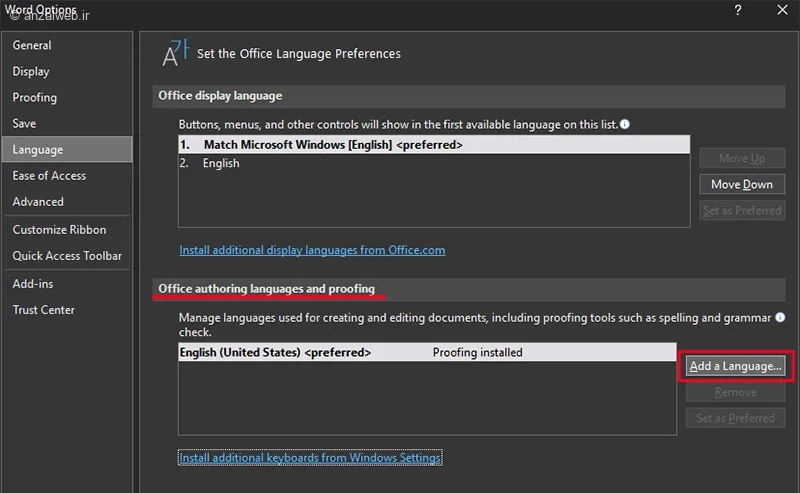Open the General options category
Screen dimensions: 800x493
tap(32, 45)
